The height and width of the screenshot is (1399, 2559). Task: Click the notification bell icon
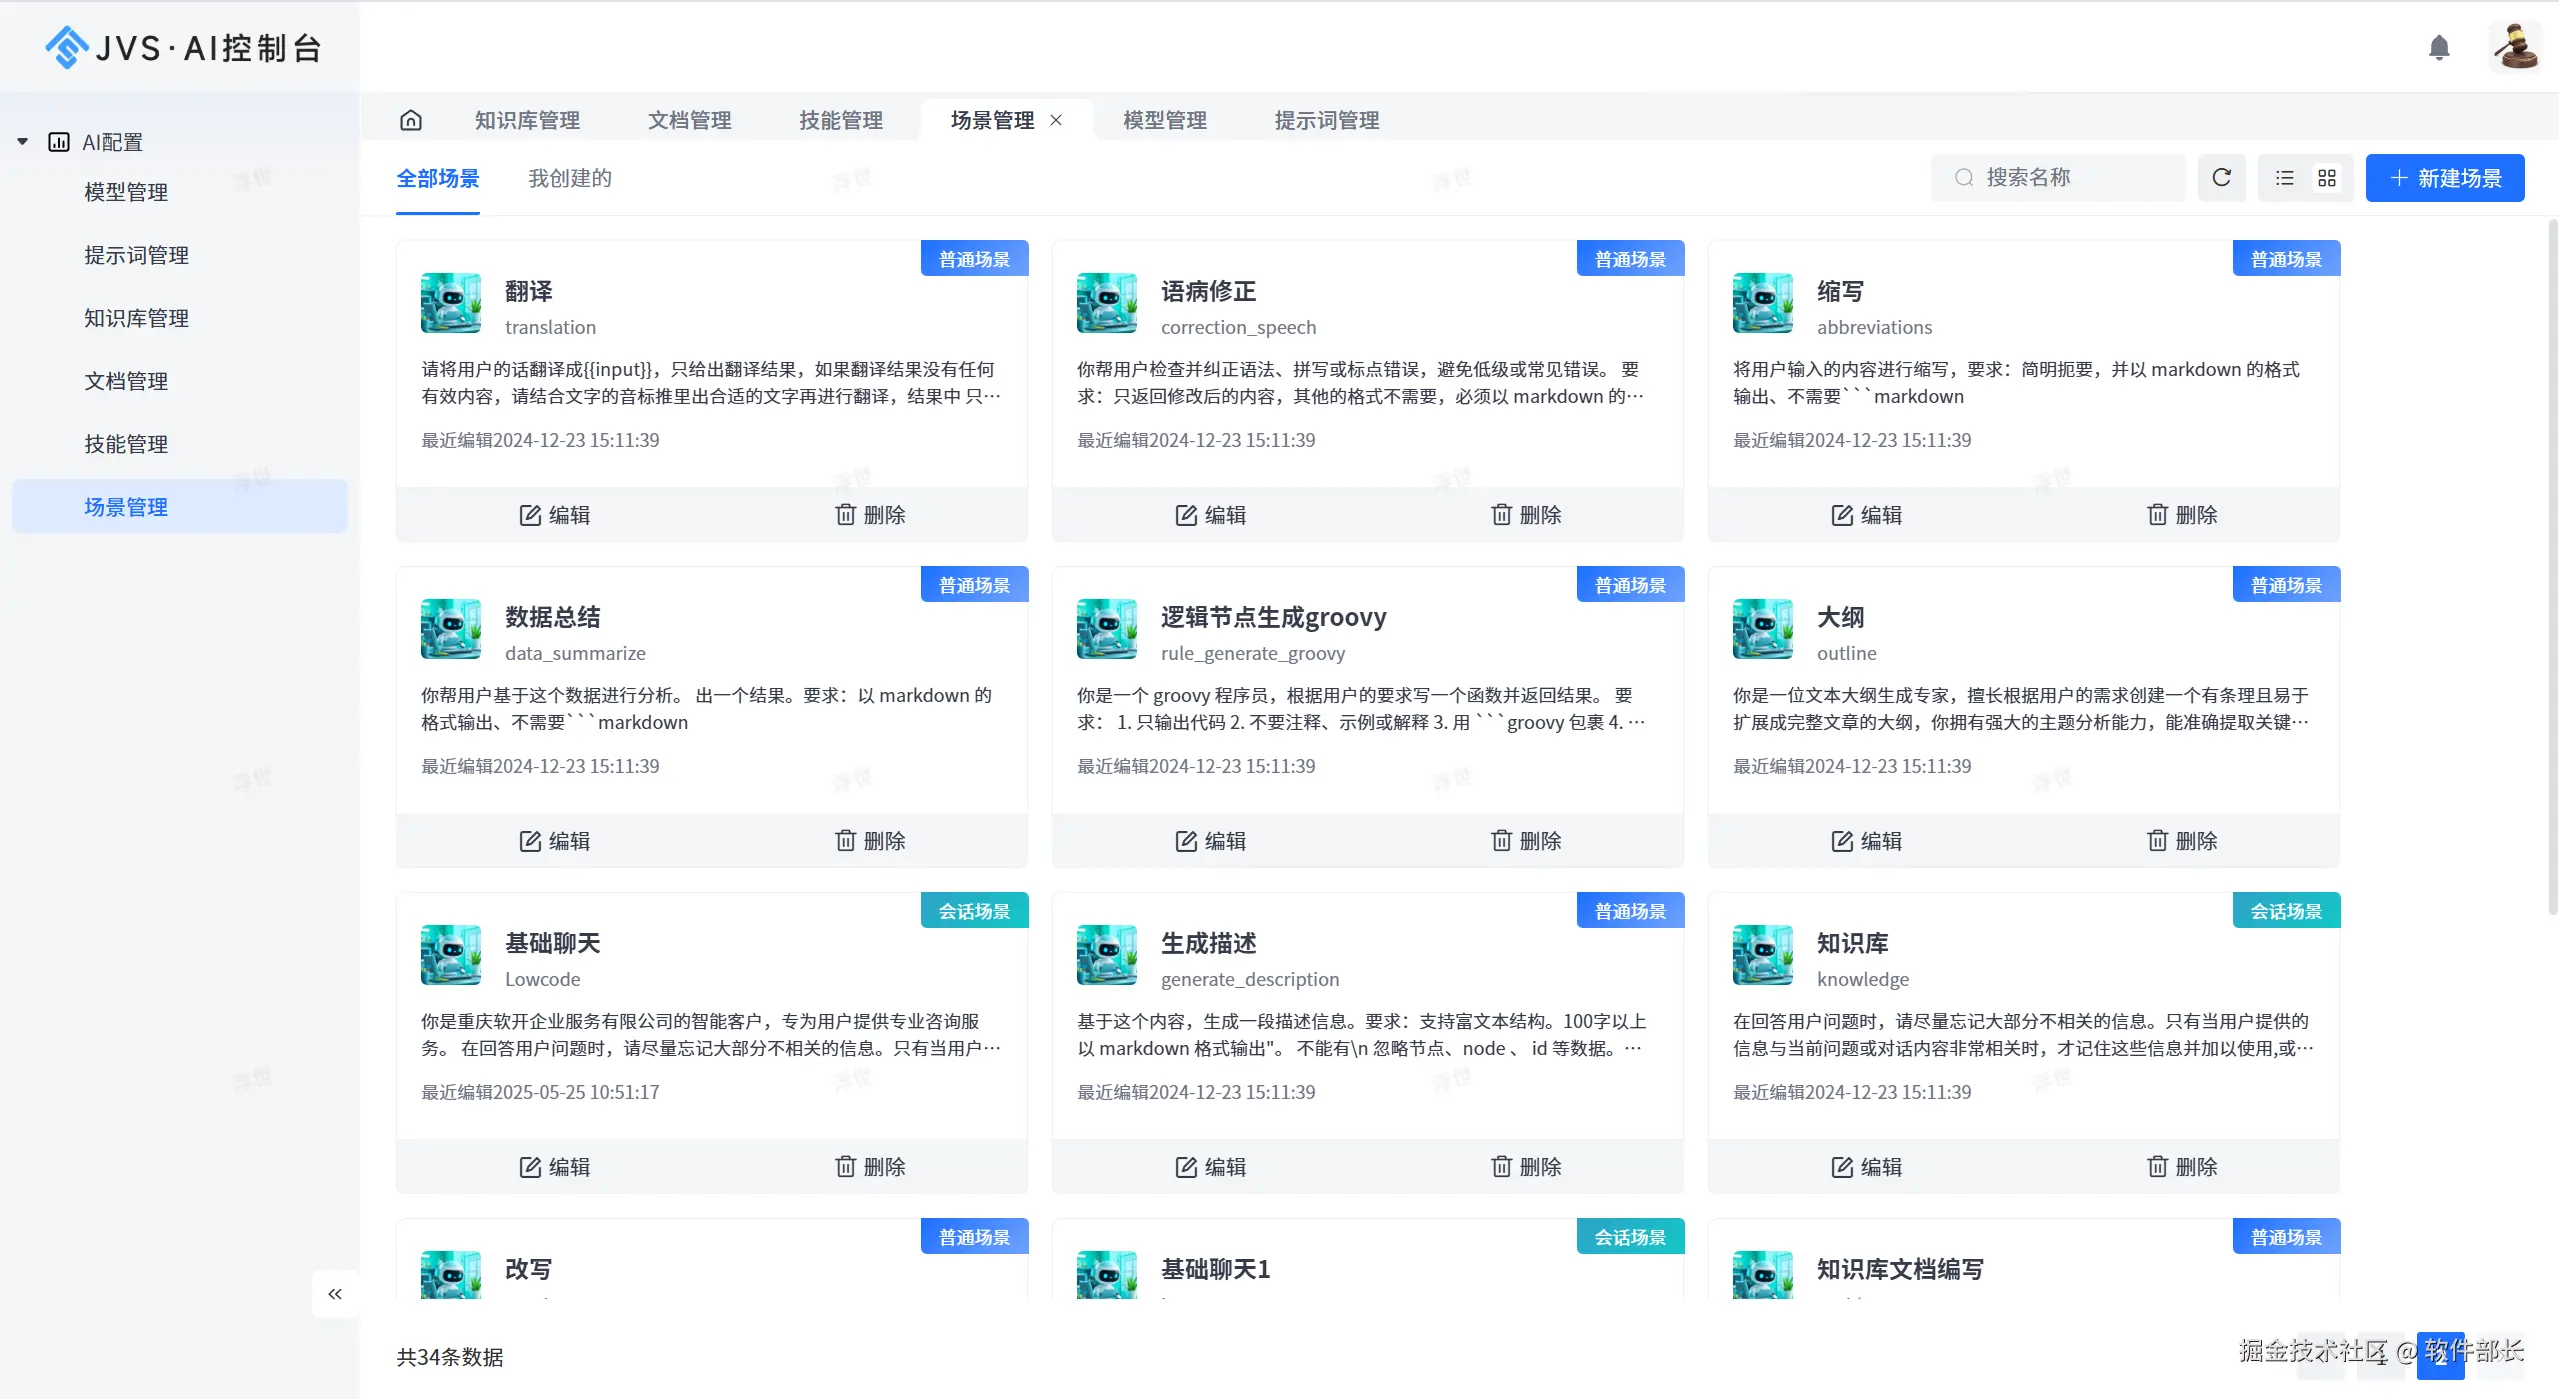click(2439, 47)
